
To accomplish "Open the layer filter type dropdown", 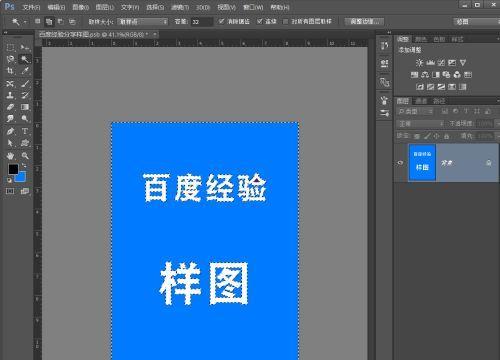I will (x=416, y=112).
